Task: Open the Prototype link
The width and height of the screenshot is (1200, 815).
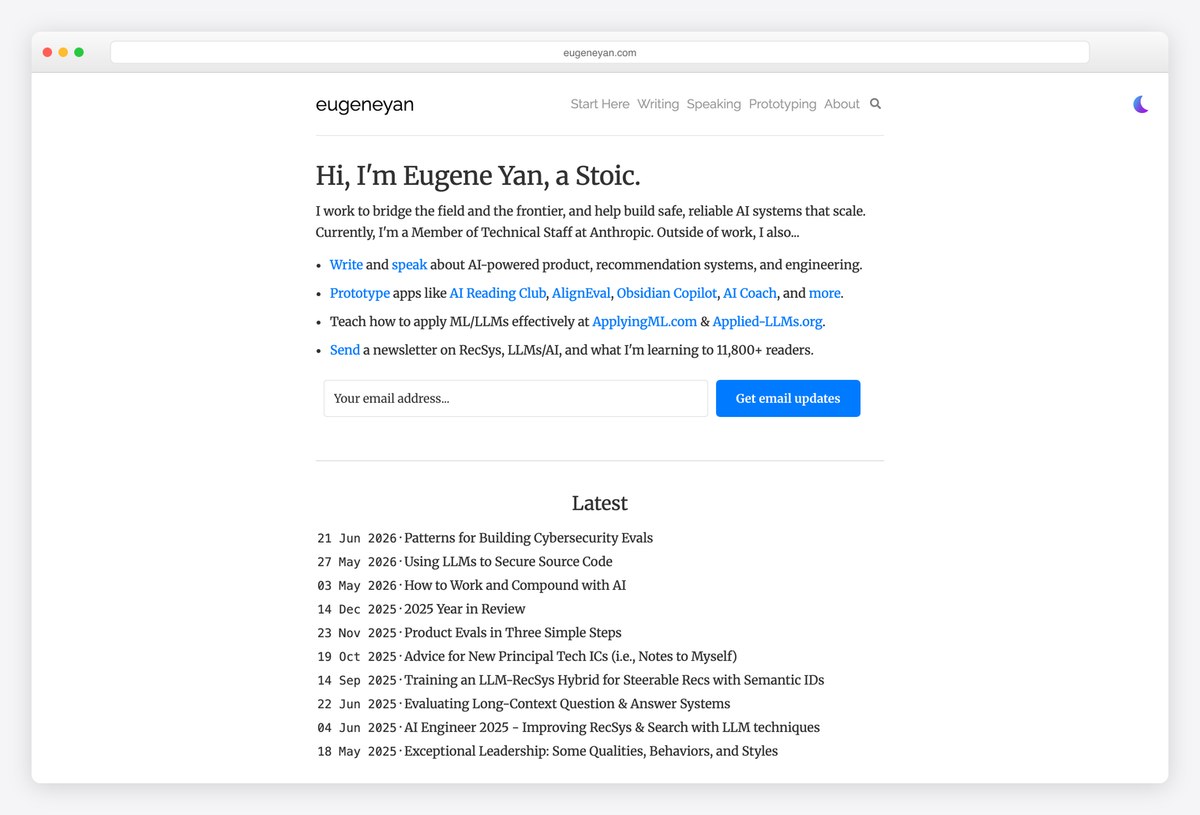Action: tap(360, 293)
